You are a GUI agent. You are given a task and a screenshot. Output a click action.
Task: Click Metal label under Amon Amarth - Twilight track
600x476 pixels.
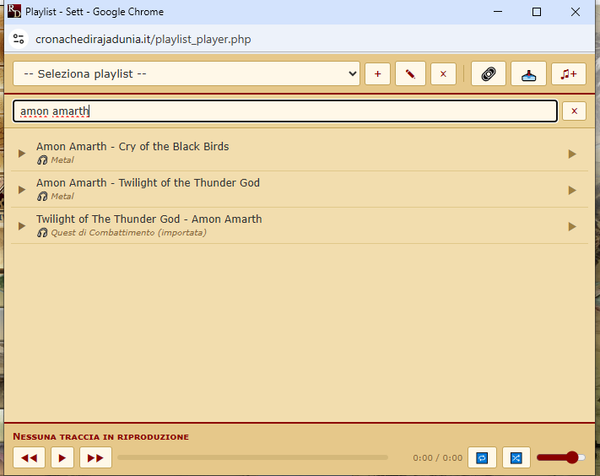coord(62,196)
